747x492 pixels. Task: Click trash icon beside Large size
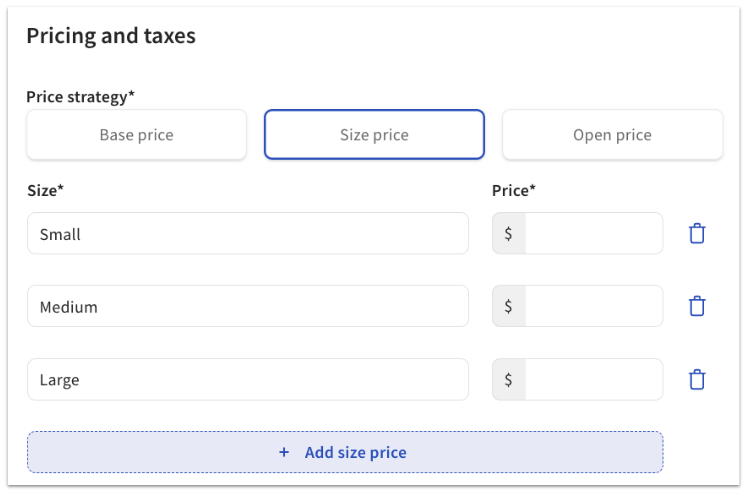[697, 380]
